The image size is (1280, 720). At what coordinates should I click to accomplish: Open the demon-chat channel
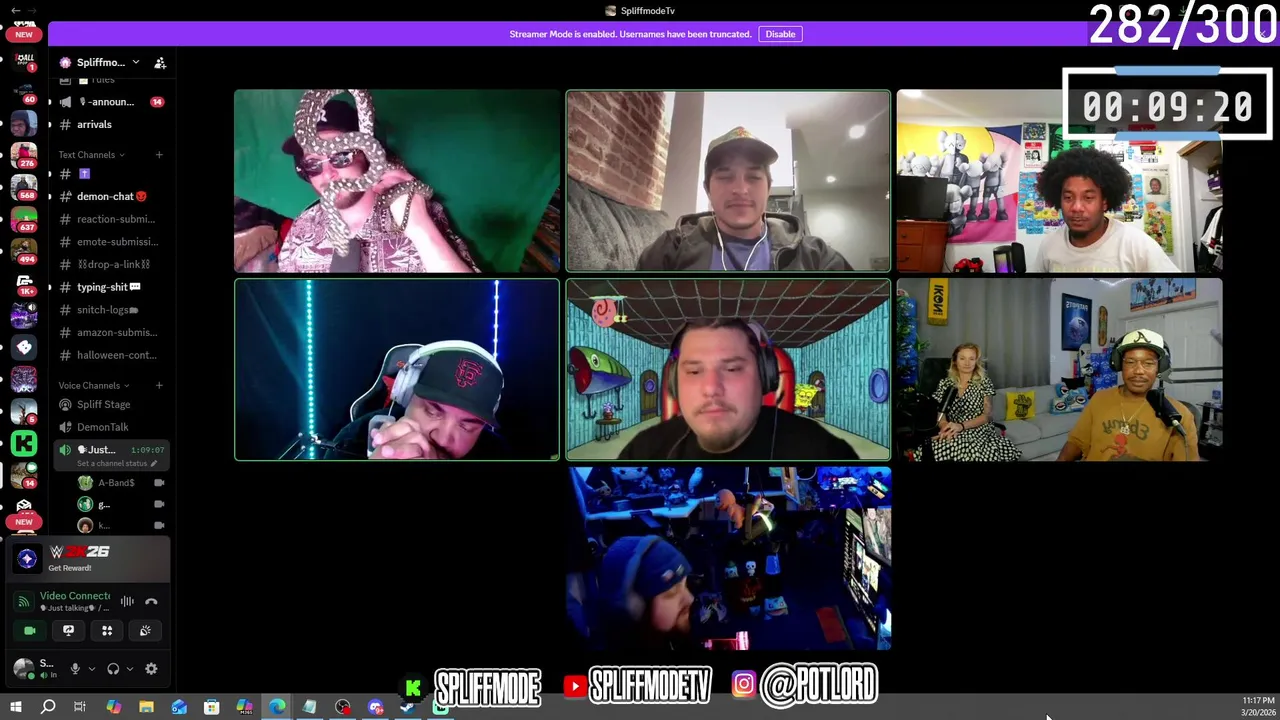click(x=111, y=196)
